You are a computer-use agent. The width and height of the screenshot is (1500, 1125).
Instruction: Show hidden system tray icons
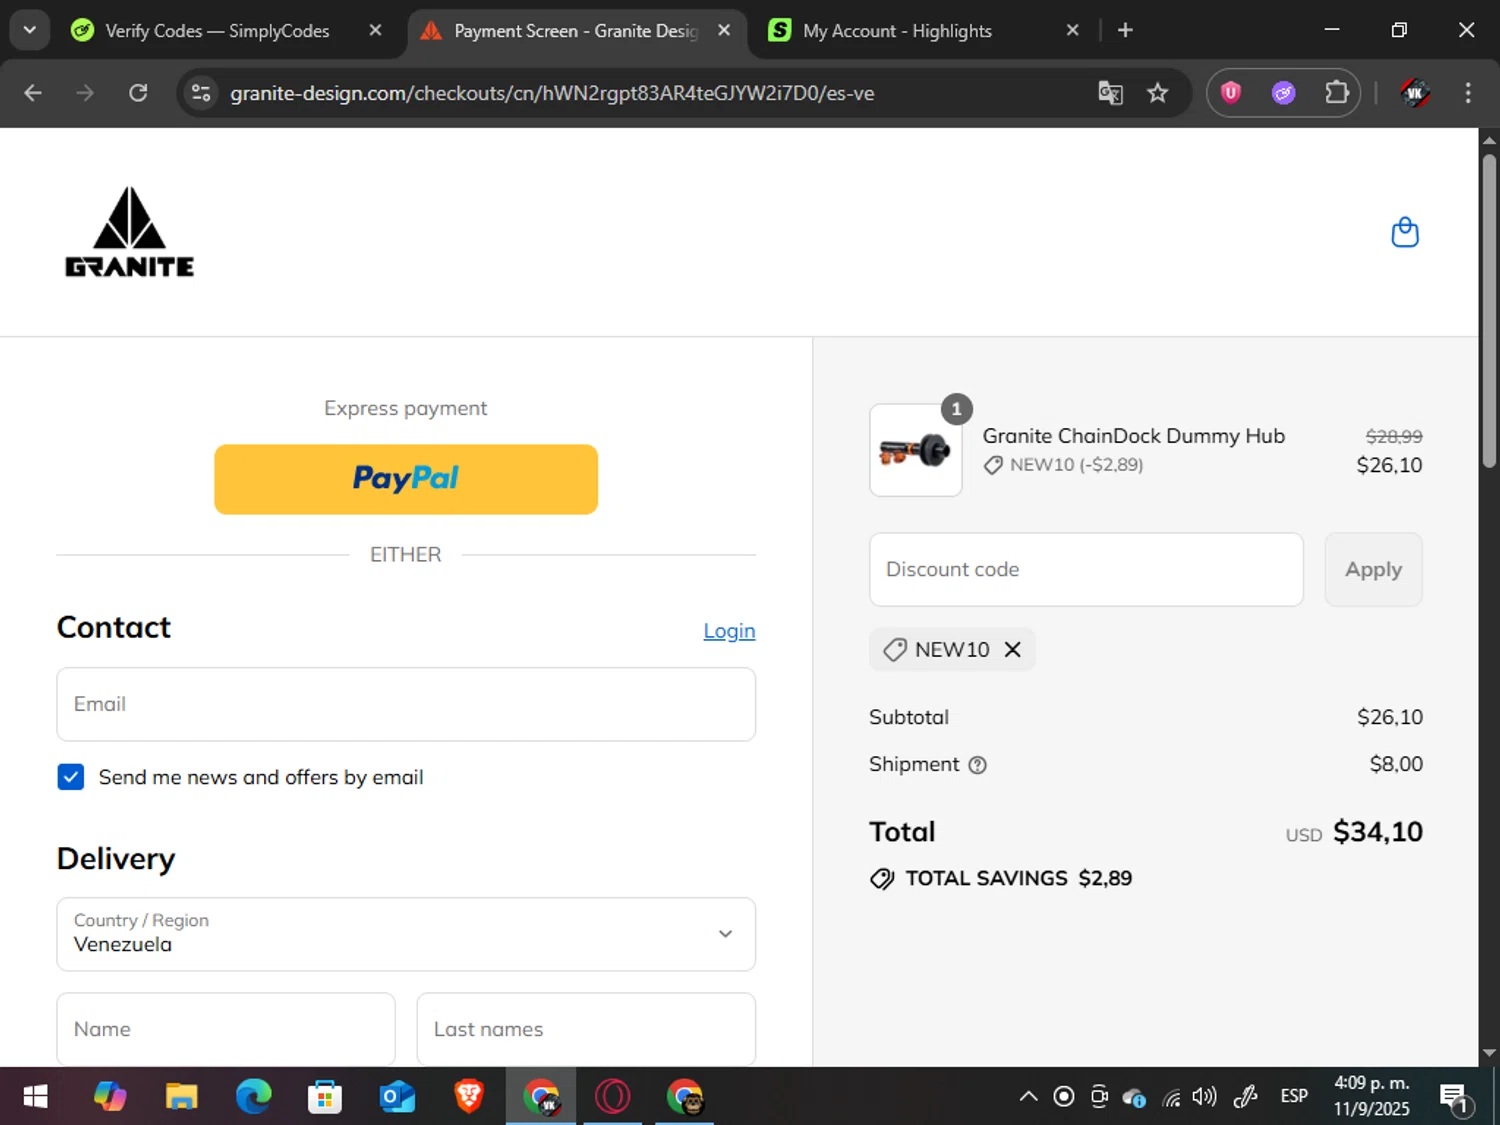1028,1097
